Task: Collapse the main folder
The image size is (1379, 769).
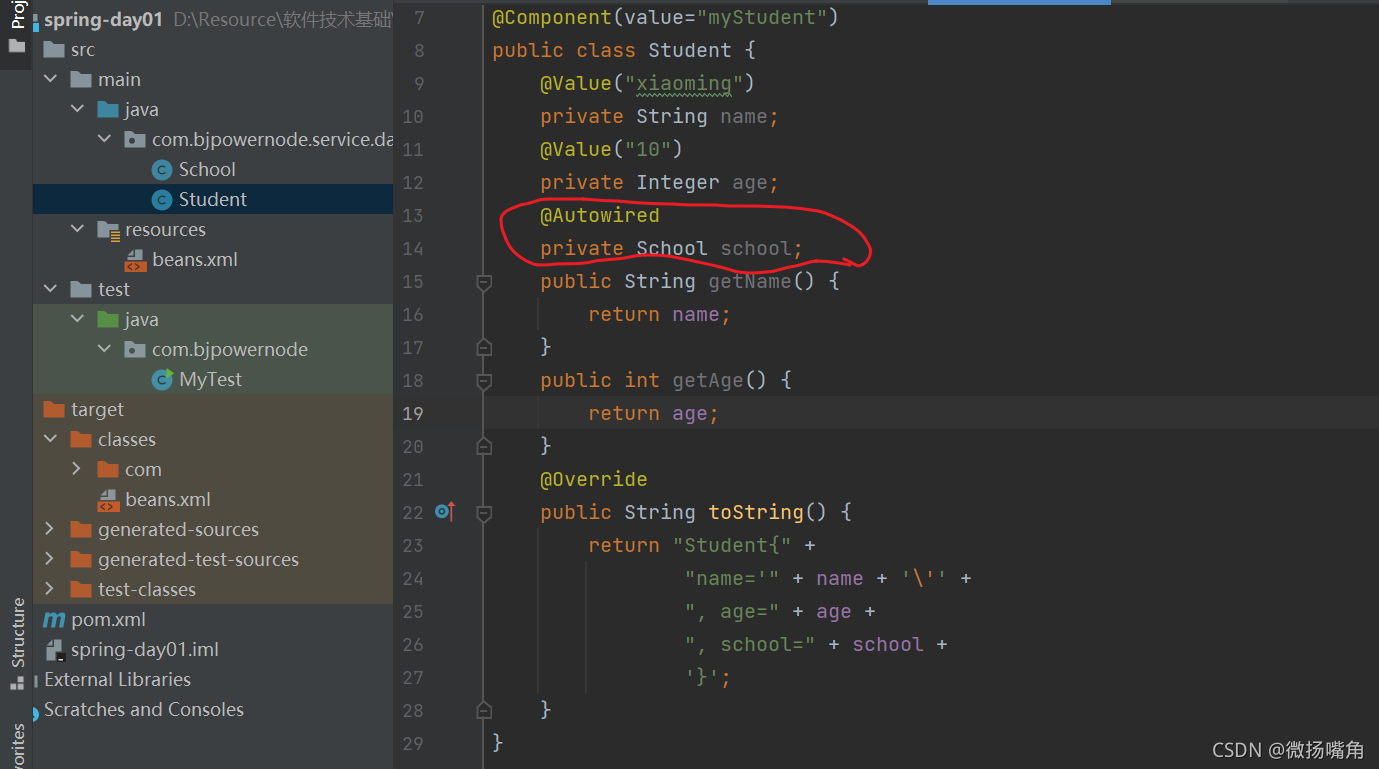Action: (50, 80)
